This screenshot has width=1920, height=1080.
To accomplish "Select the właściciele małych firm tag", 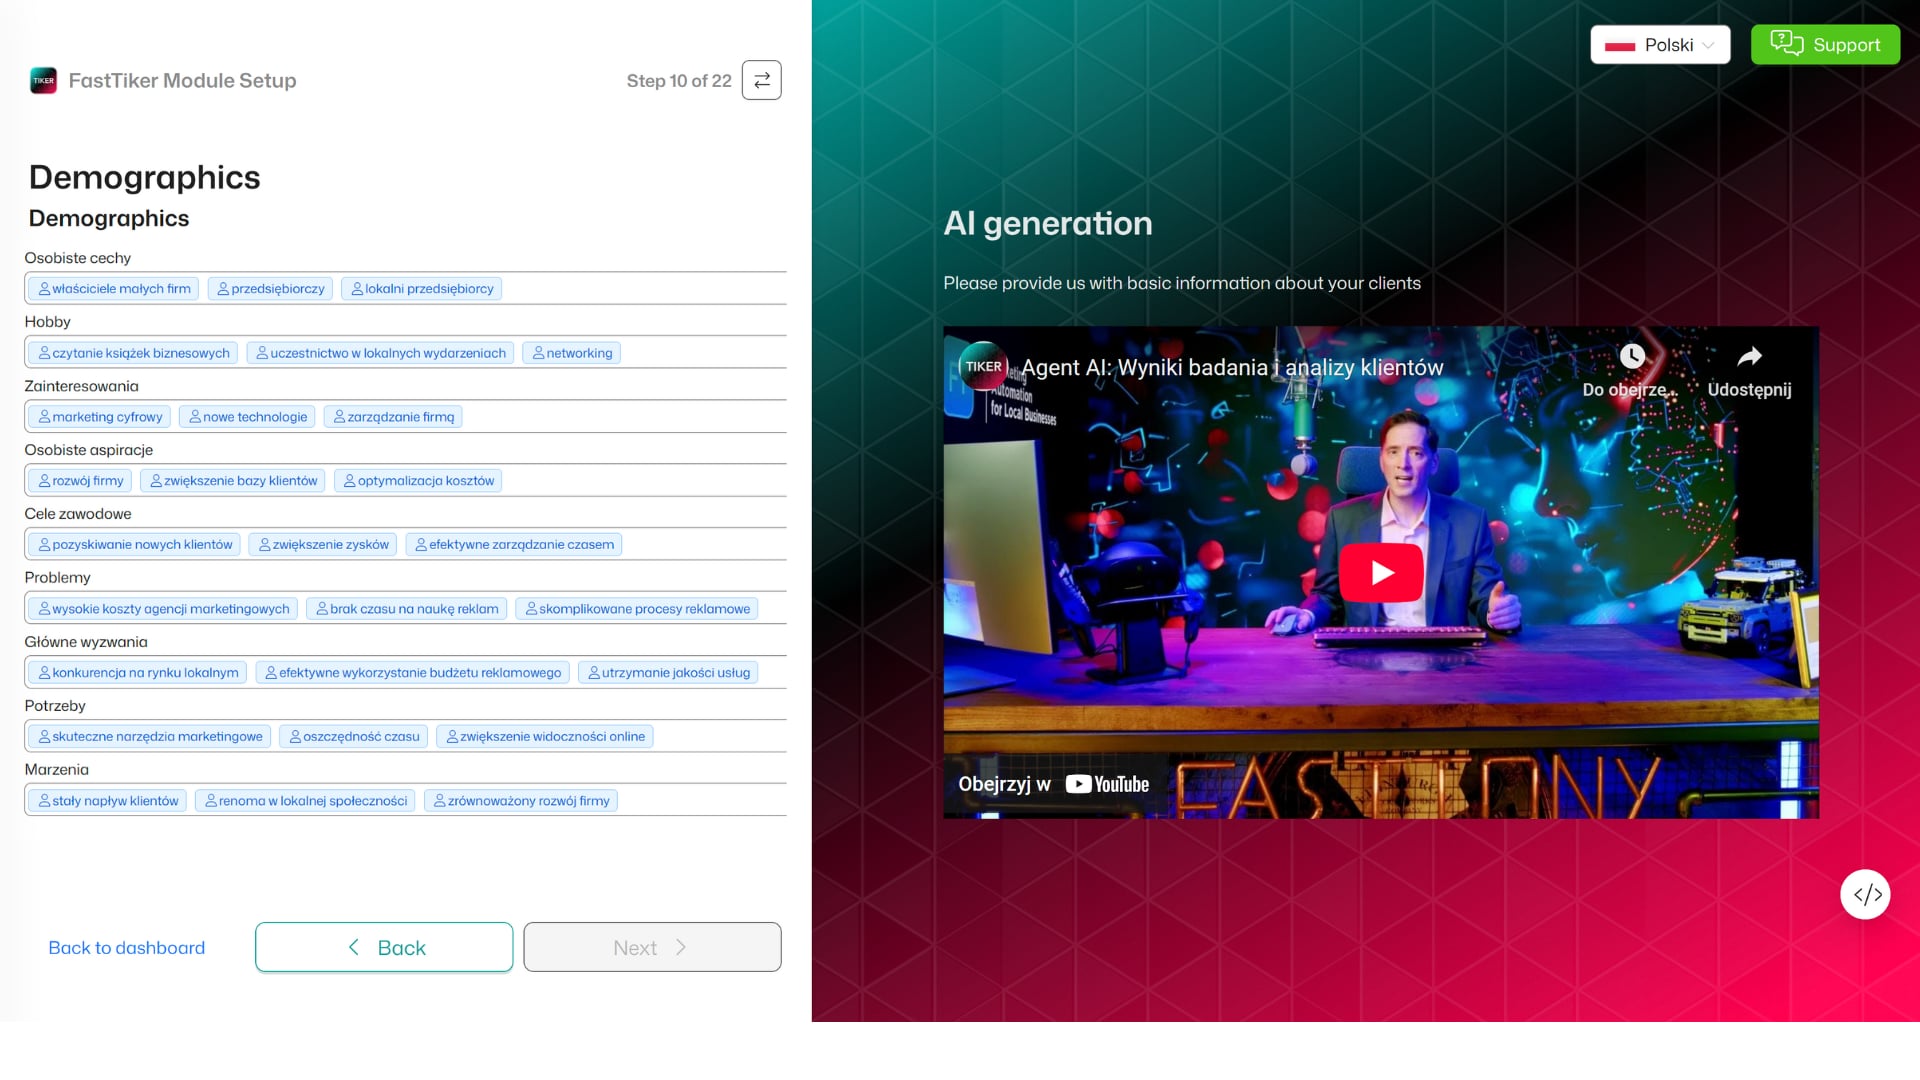I will 114,289.
